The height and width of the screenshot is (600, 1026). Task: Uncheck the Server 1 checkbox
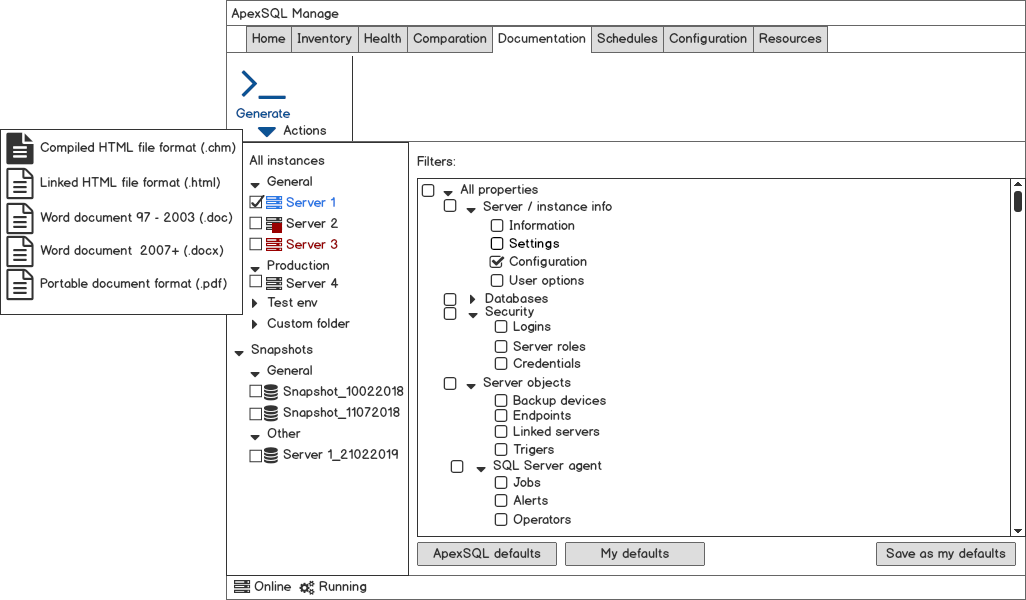pos(256,202)
